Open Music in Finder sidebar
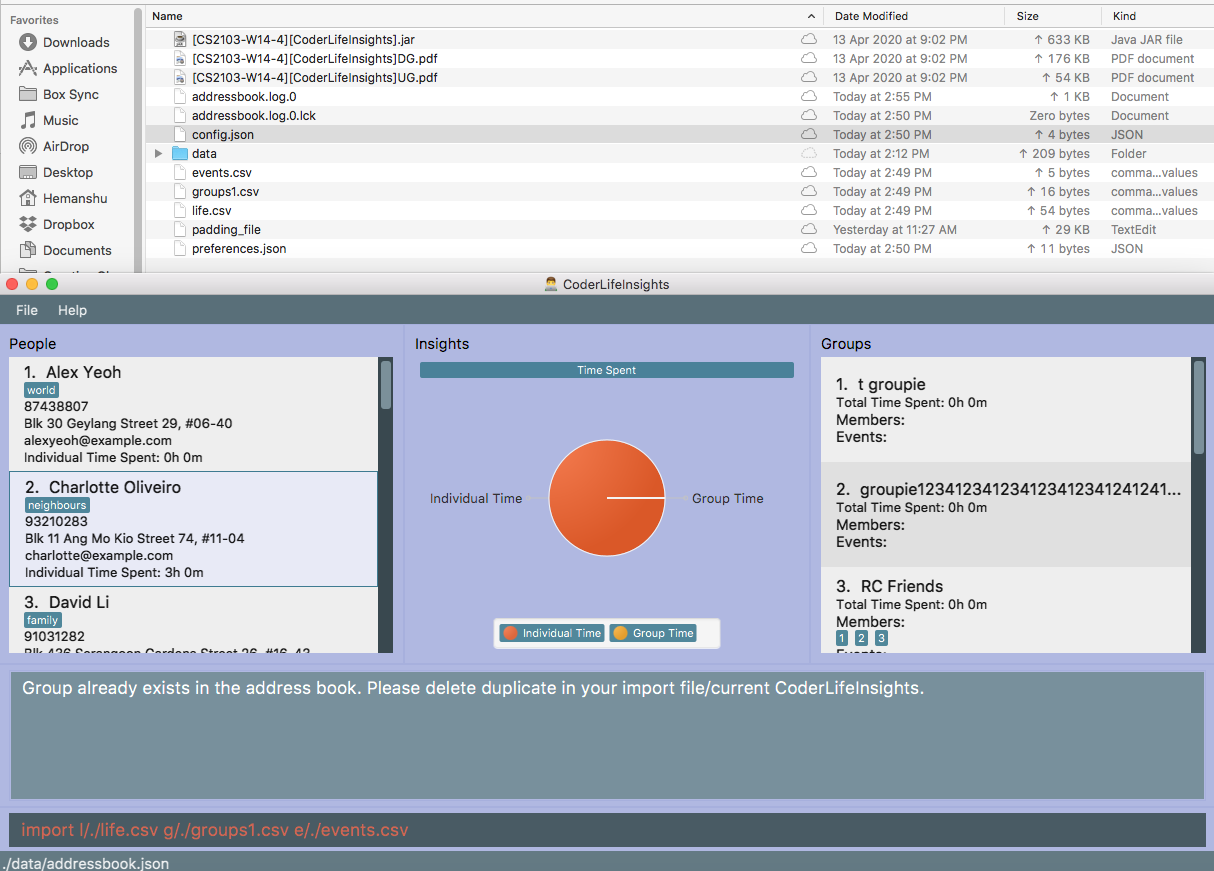Screen dimensions: 1214x871 pyautogui.click(x=48, y=120)
